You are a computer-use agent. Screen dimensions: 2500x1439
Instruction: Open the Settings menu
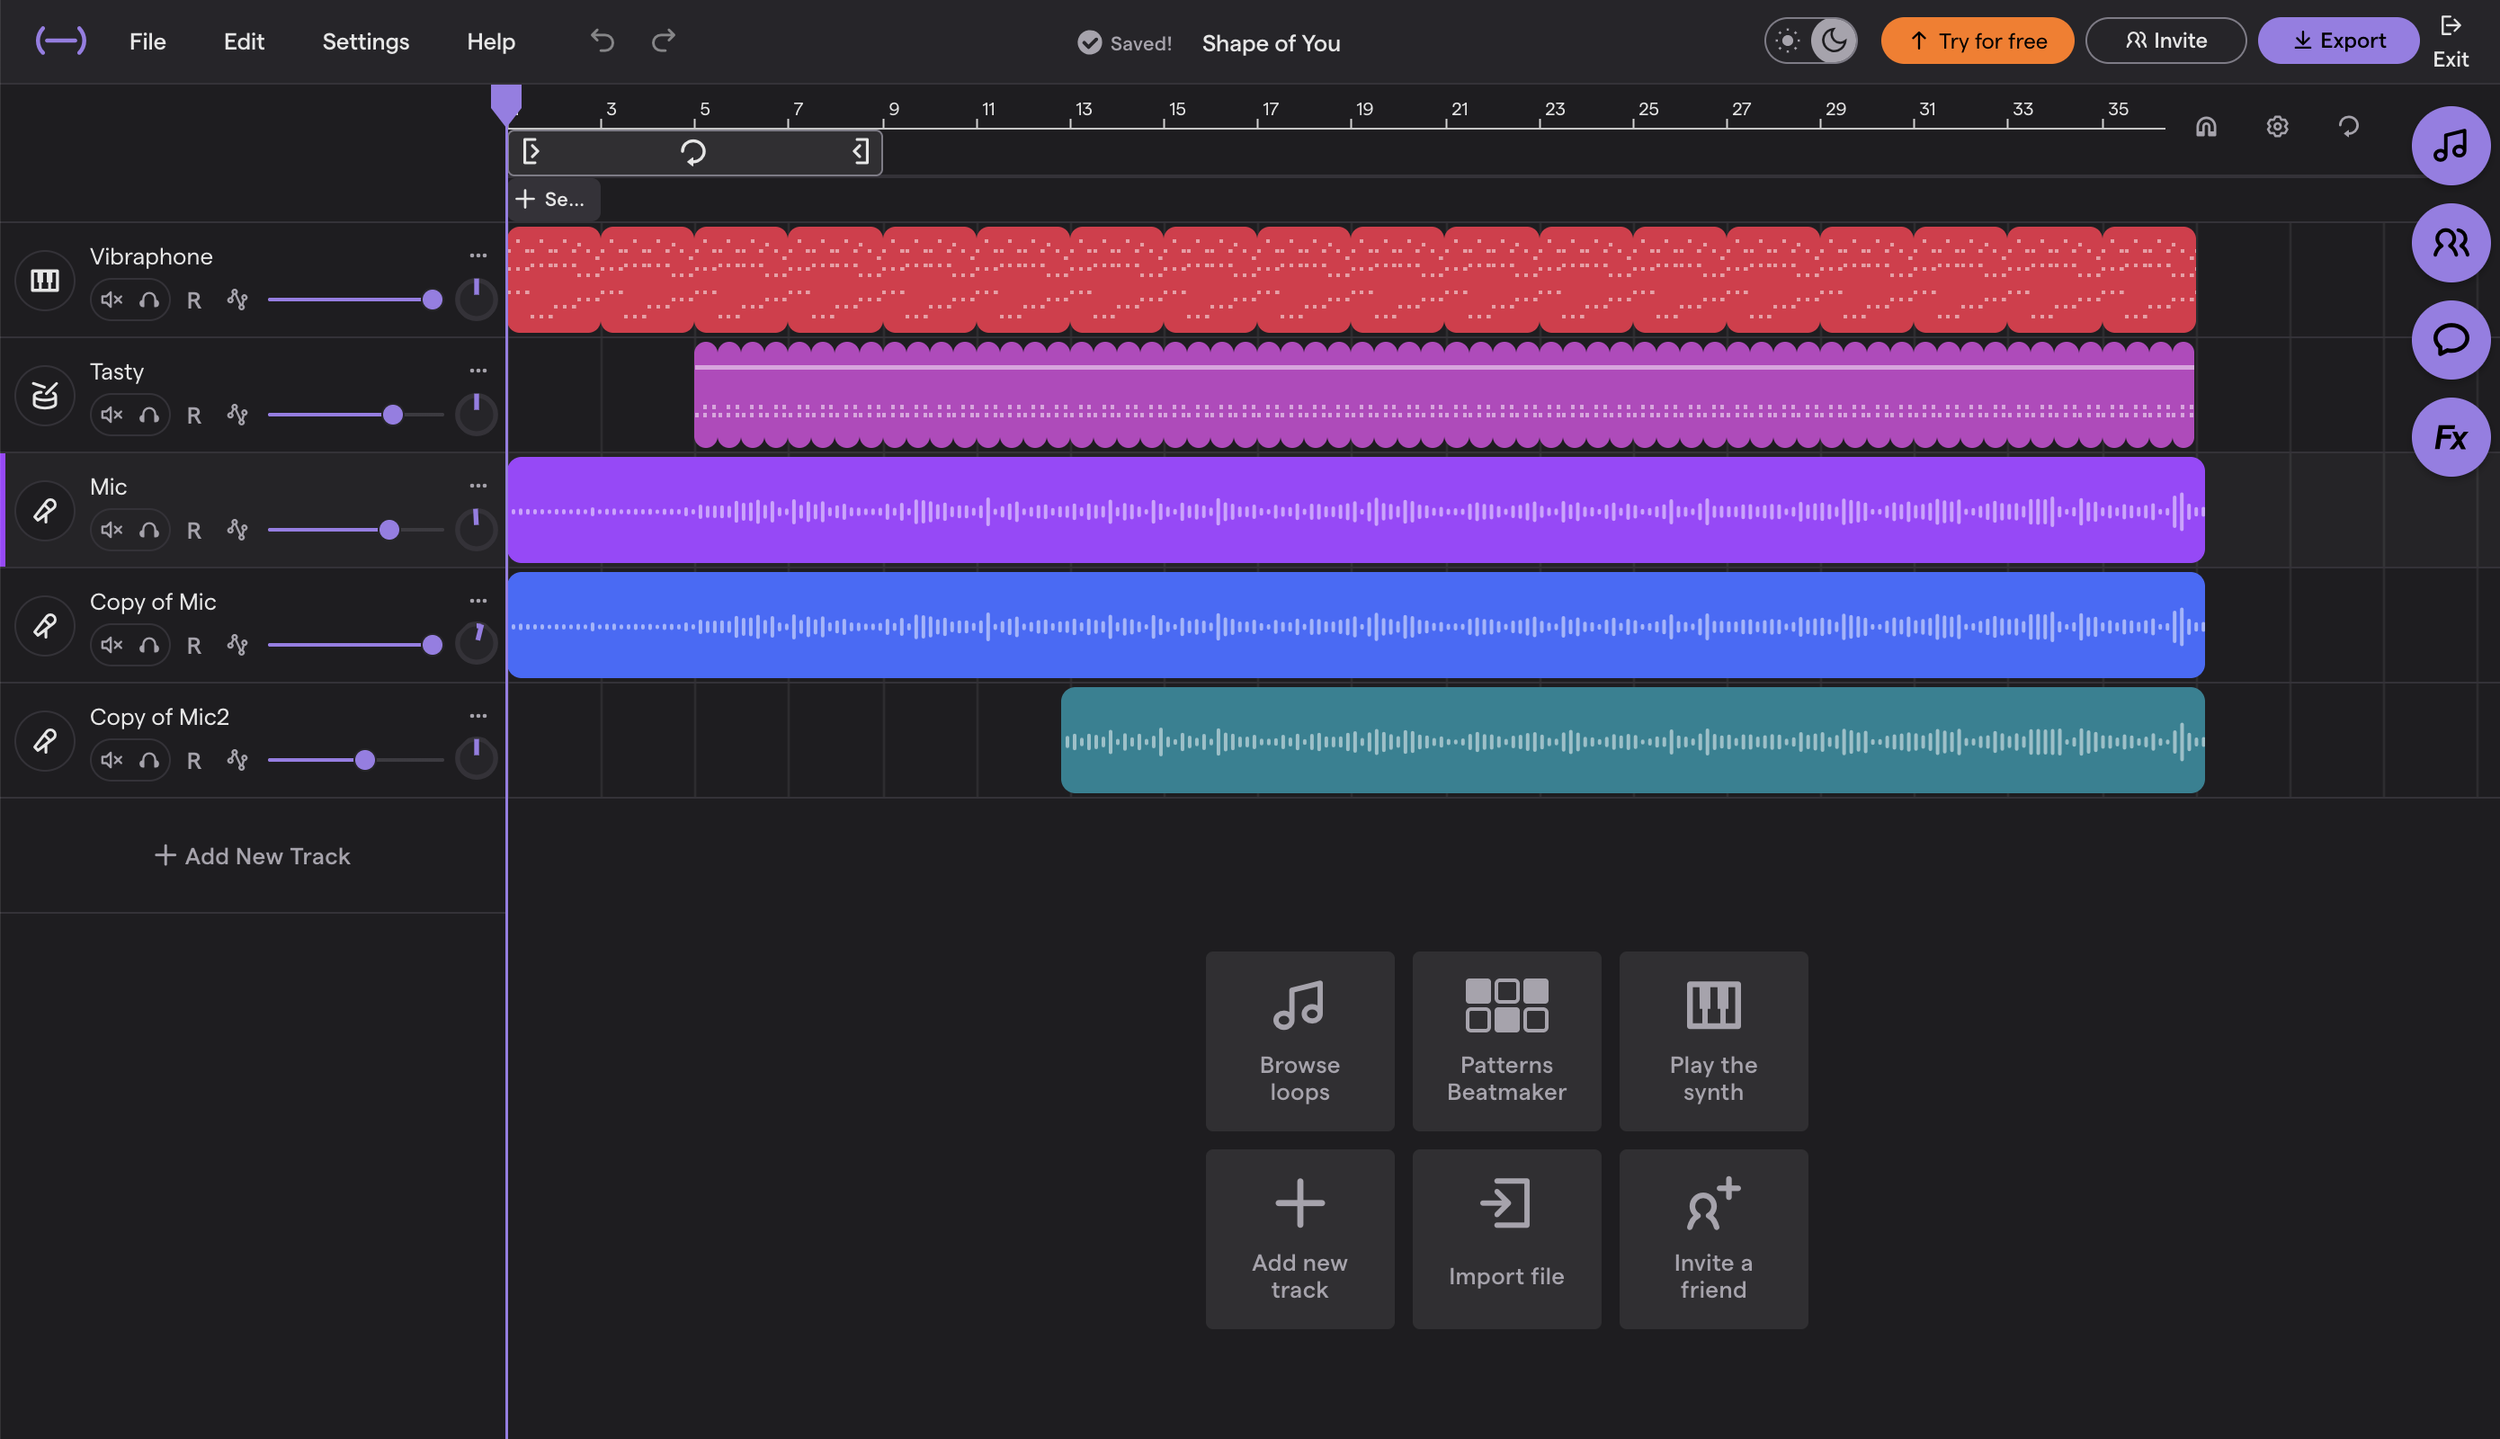[365, 41]
